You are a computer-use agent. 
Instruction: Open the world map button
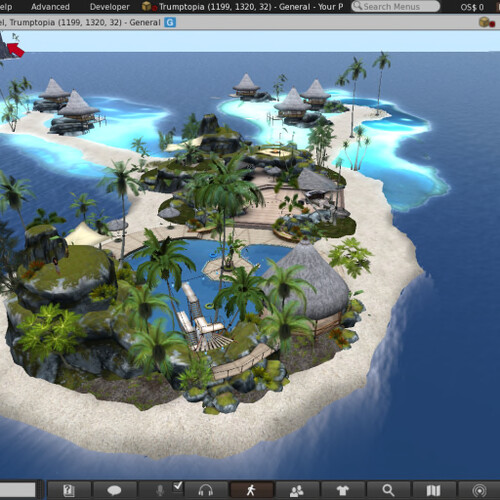pyautogui.click(x=433, y=491)
